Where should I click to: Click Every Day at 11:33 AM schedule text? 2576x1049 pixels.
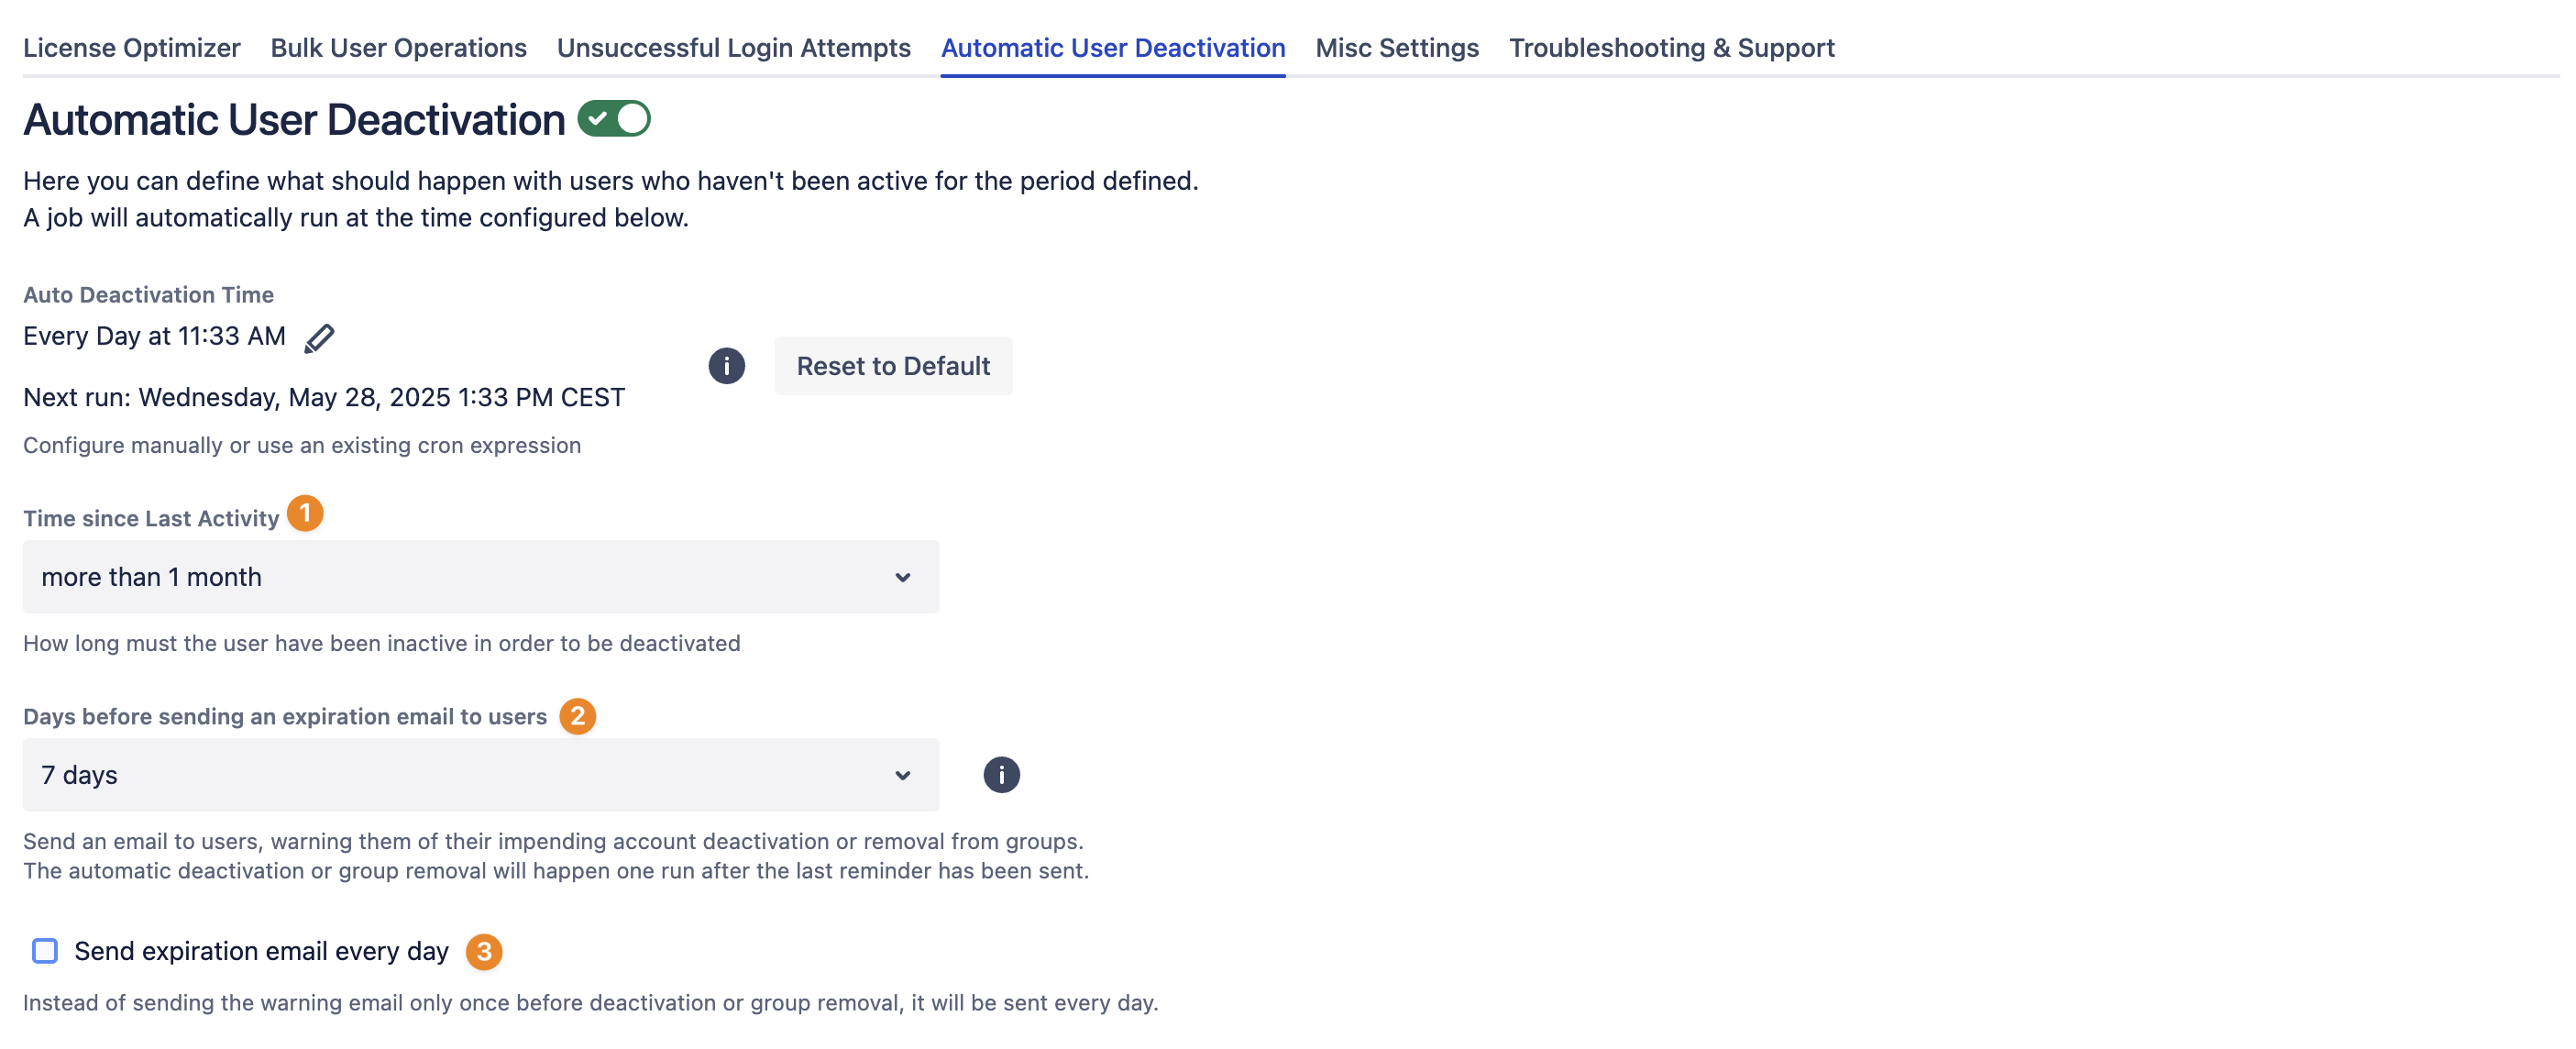pos(154,336)
